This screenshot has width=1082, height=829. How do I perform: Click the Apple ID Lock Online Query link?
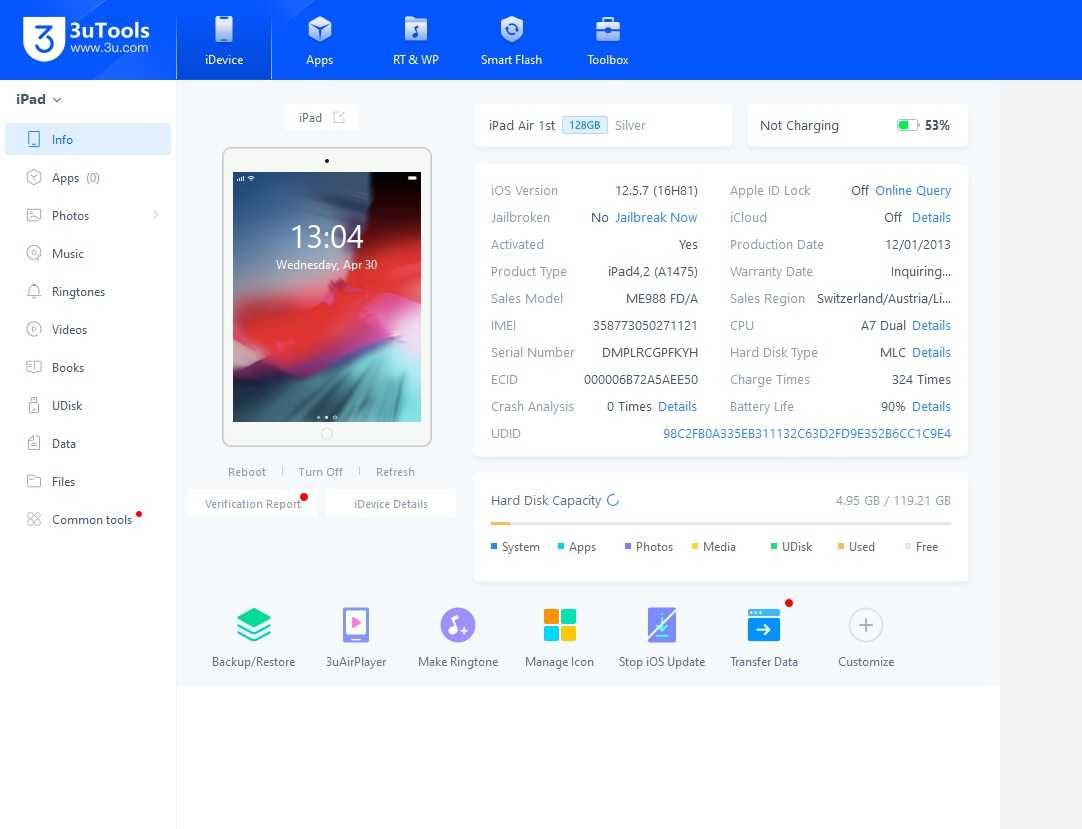[912, 191]
